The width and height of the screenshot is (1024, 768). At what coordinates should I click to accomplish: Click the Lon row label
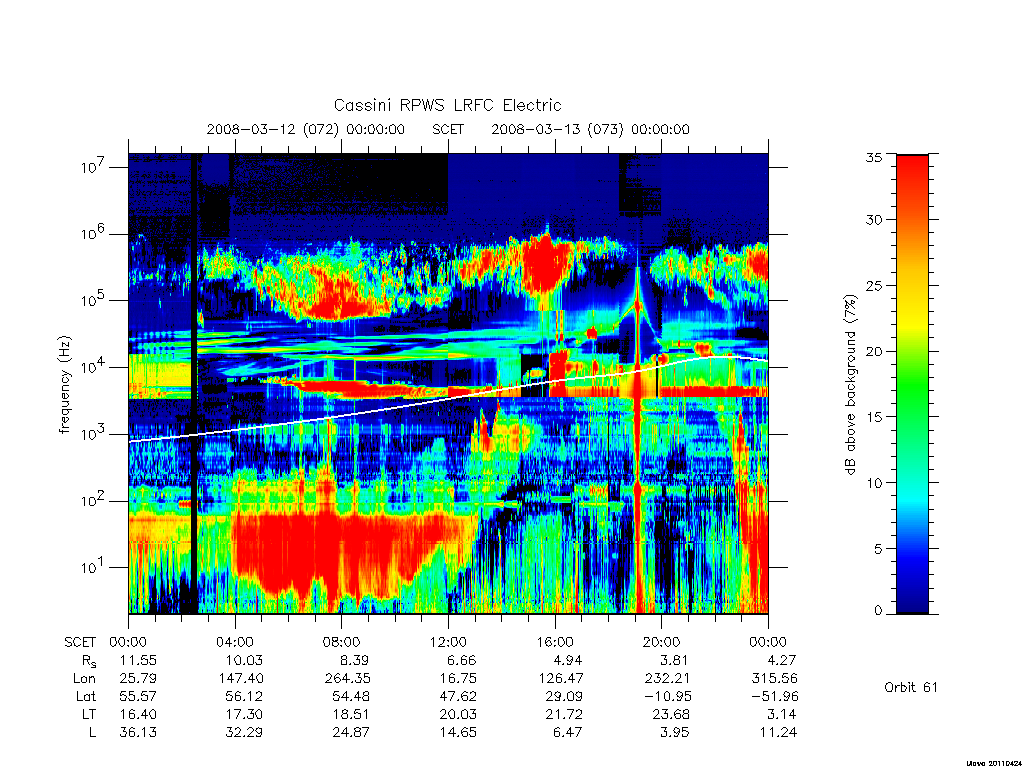(x=84, y=679)
